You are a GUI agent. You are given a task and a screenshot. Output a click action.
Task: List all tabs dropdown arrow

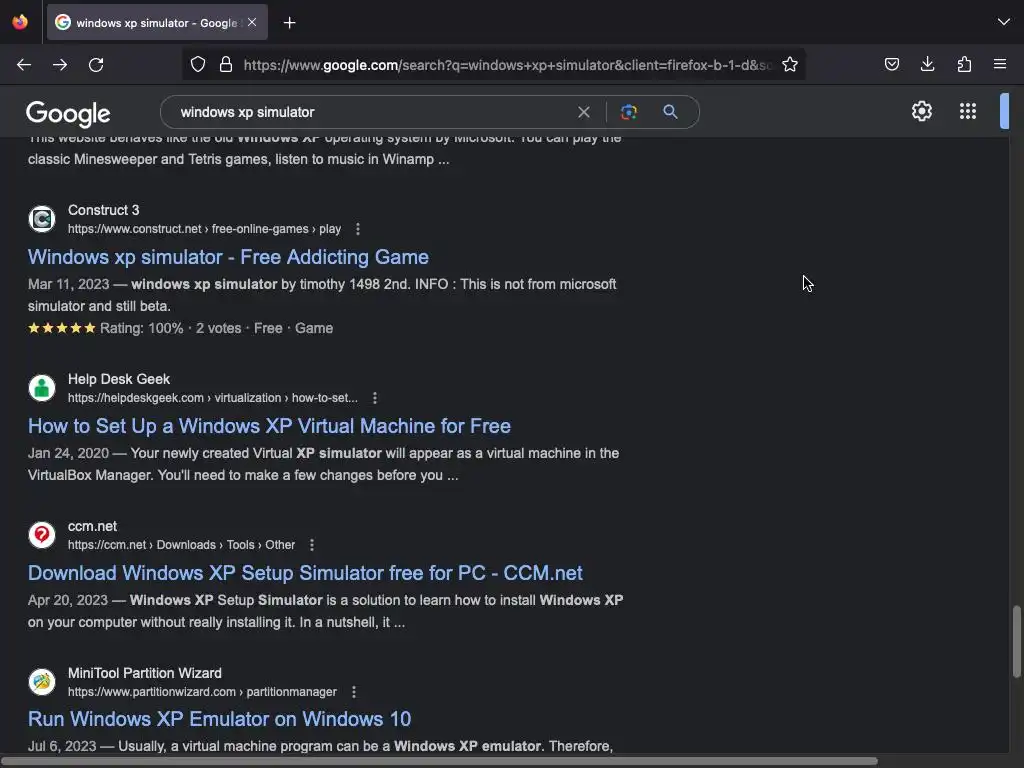pos(1004,22)
